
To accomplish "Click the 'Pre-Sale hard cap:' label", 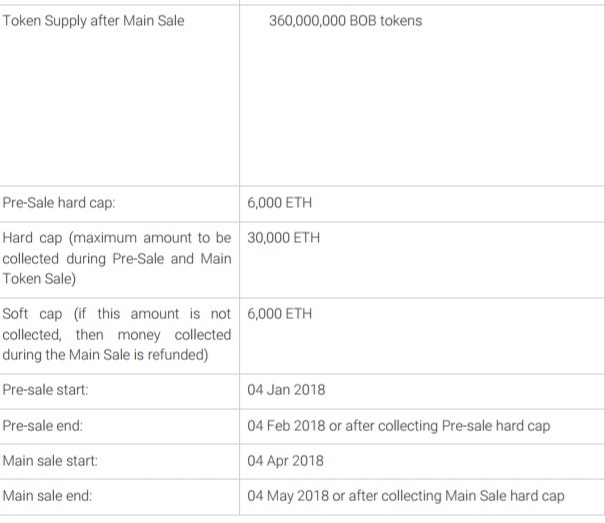I will (x=59, y=203).
